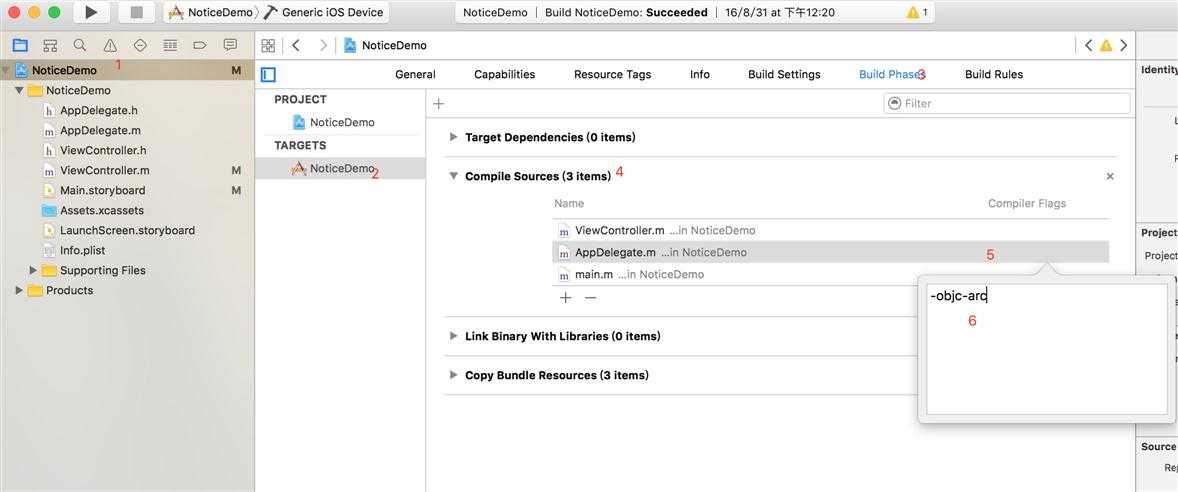Select AppDelegate.h in navigator
Screen dimensions: 1178x492
pyautogui.click(x=98, y=110)
